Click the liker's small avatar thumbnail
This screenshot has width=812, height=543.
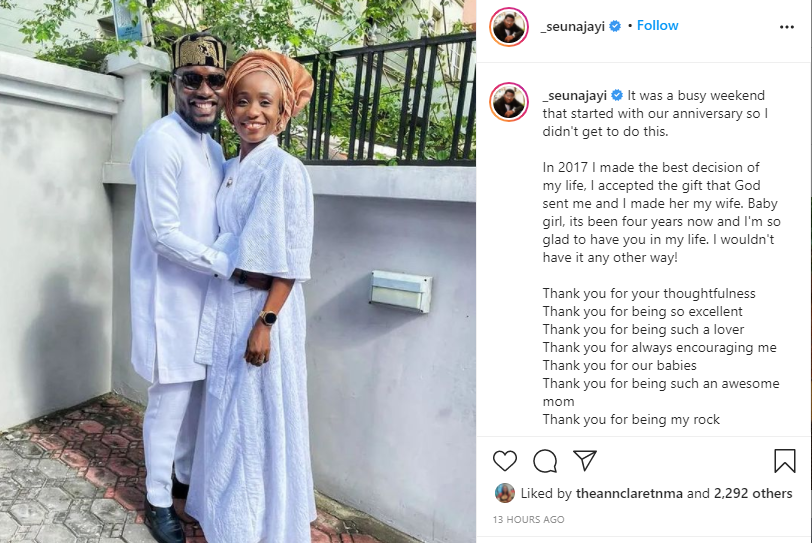click(504, 493)
